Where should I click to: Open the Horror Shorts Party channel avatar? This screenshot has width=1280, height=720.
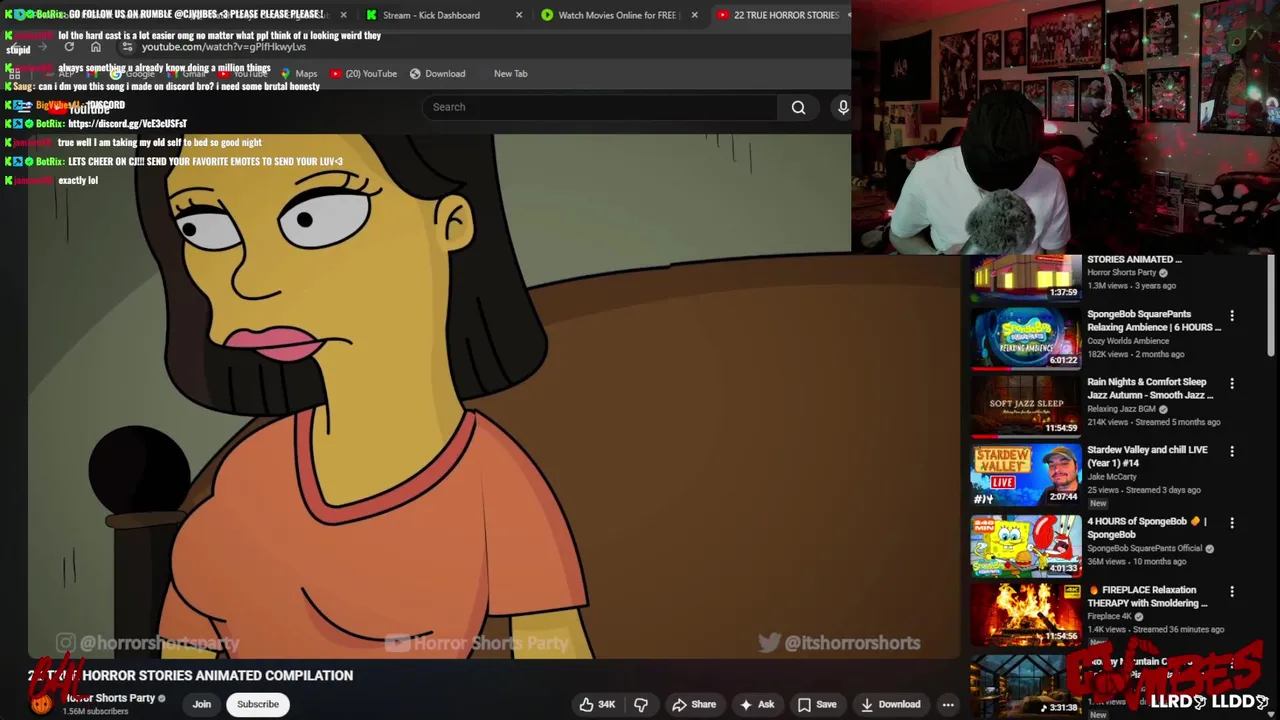pos(41,704)
